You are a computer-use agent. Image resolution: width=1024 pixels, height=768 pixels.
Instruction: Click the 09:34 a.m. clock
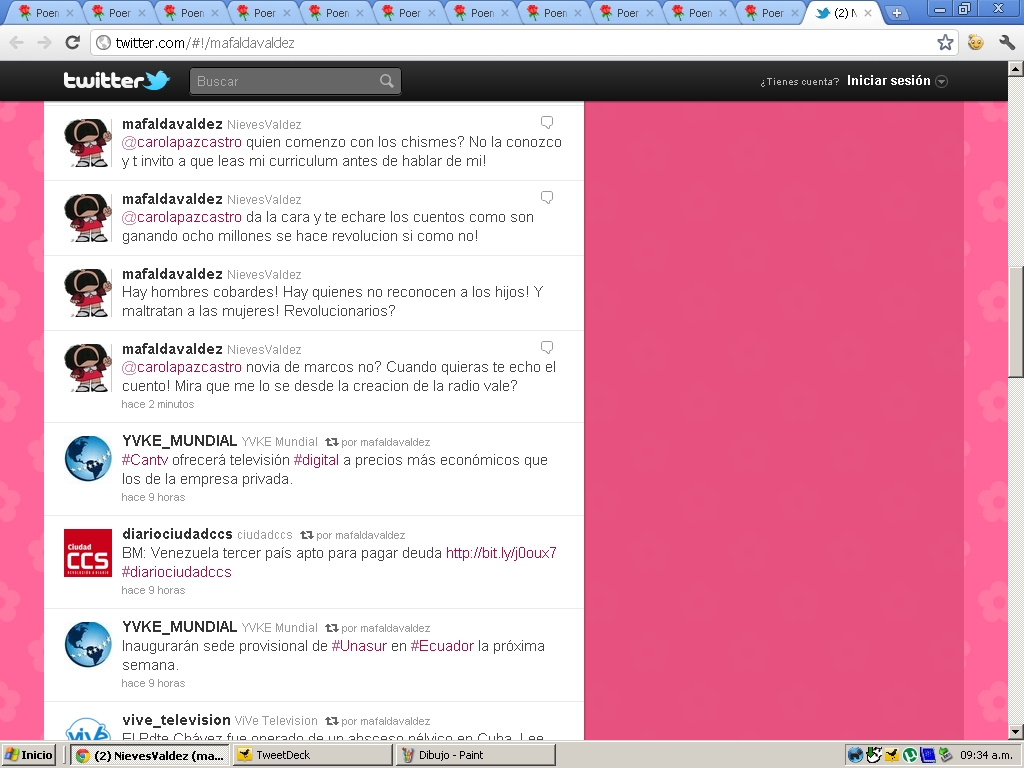tap(987, 756)
